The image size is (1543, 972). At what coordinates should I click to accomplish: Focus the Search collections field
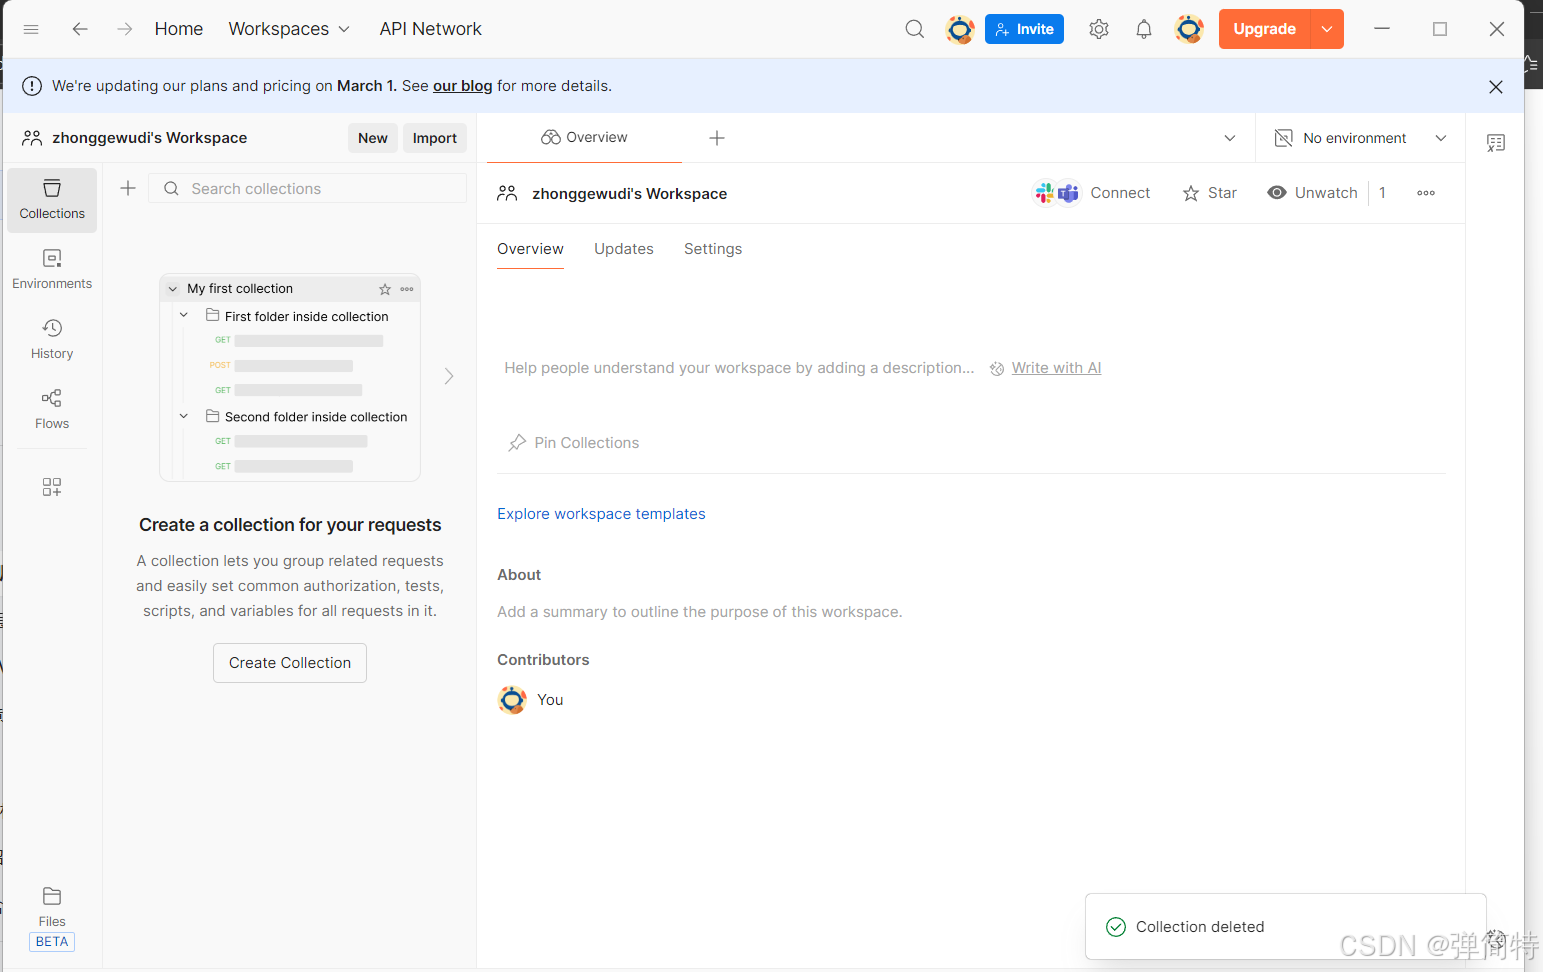tap(308, 188)
